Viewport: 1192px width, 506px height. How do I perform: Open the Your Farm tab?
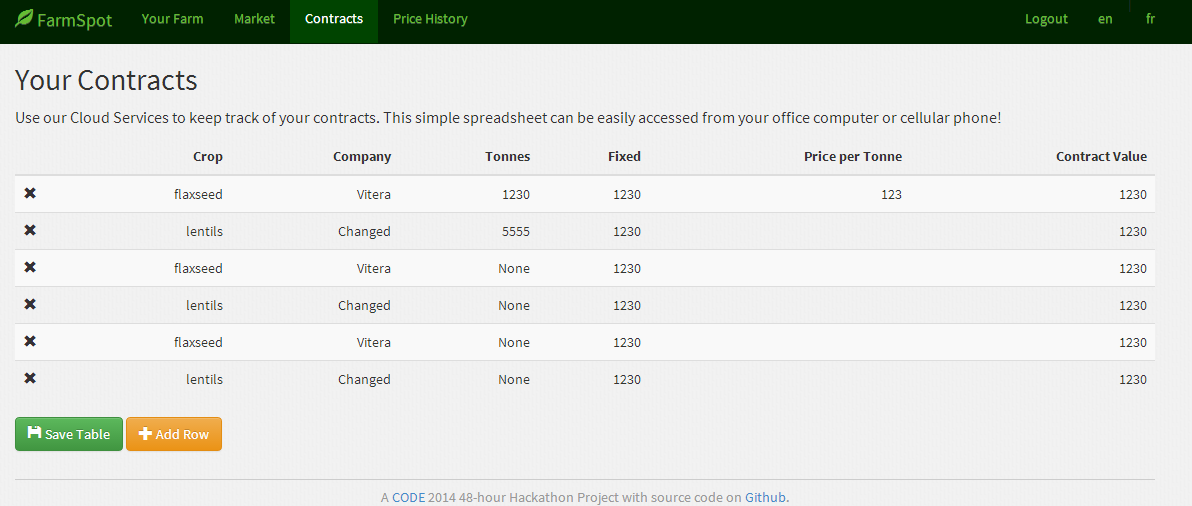point(172,19)
